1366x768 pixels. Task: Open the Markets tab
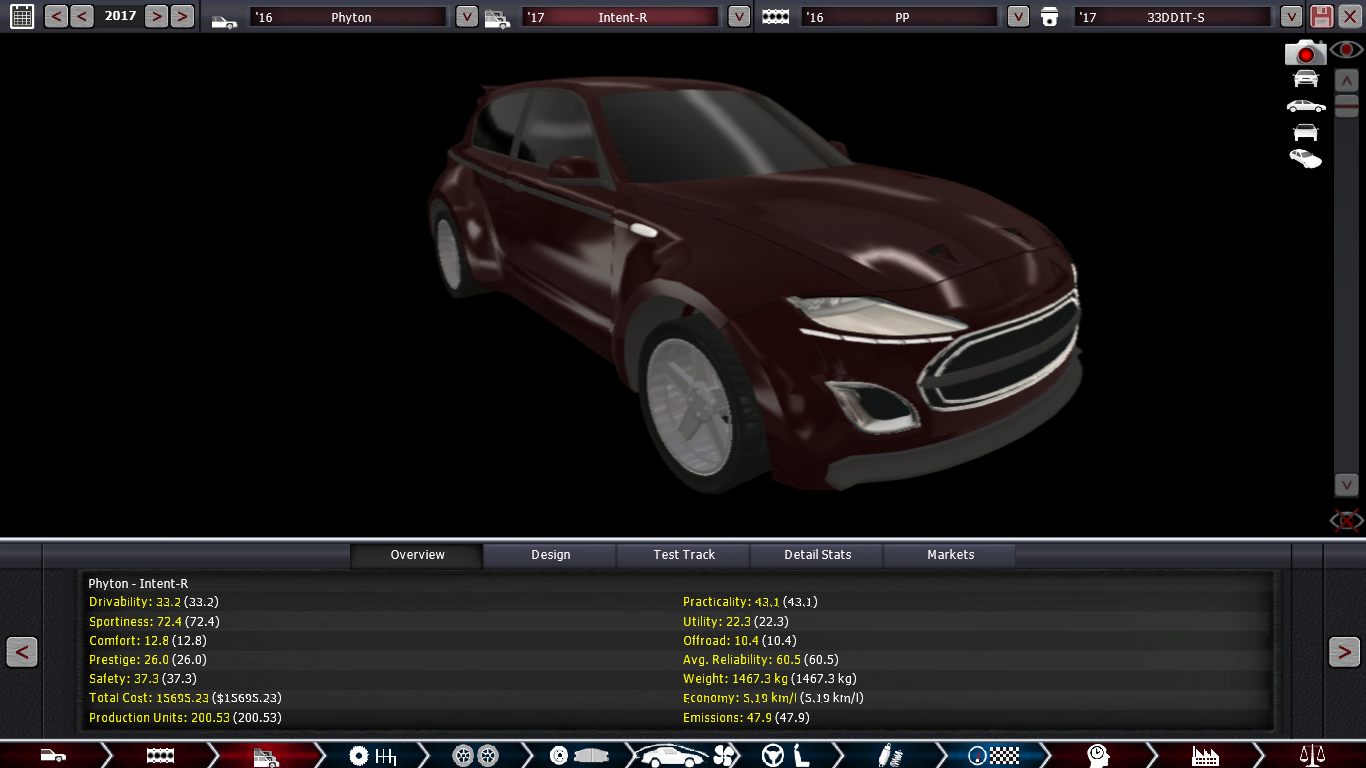coord(950,555)
